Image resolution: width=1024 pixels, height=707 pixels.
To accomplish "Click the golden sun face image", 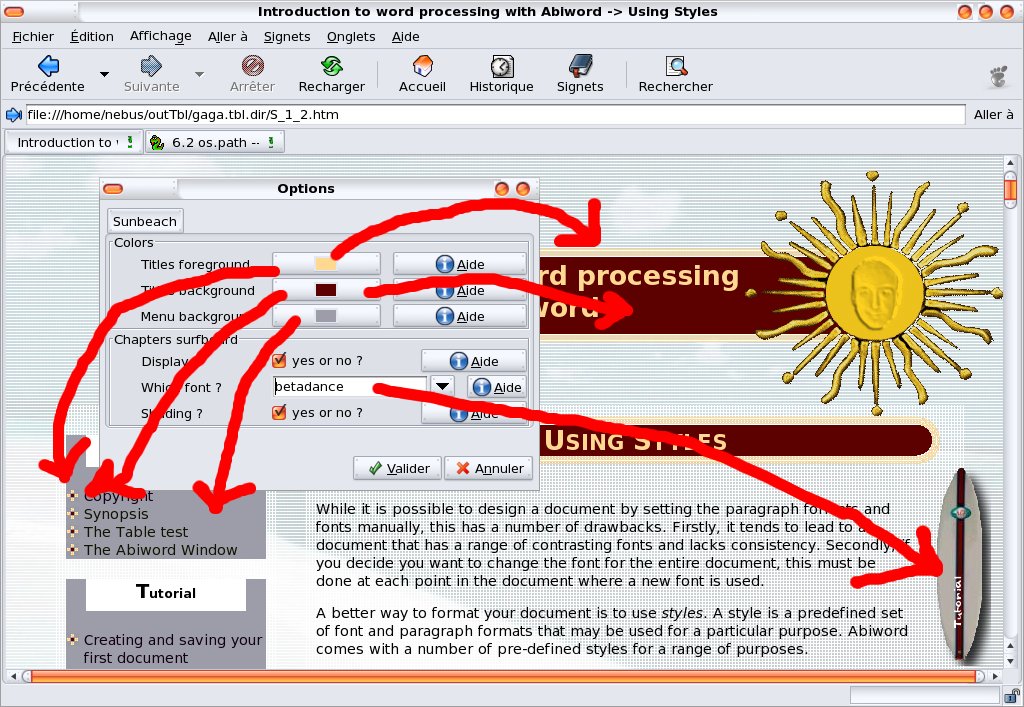I will point(874,292).
